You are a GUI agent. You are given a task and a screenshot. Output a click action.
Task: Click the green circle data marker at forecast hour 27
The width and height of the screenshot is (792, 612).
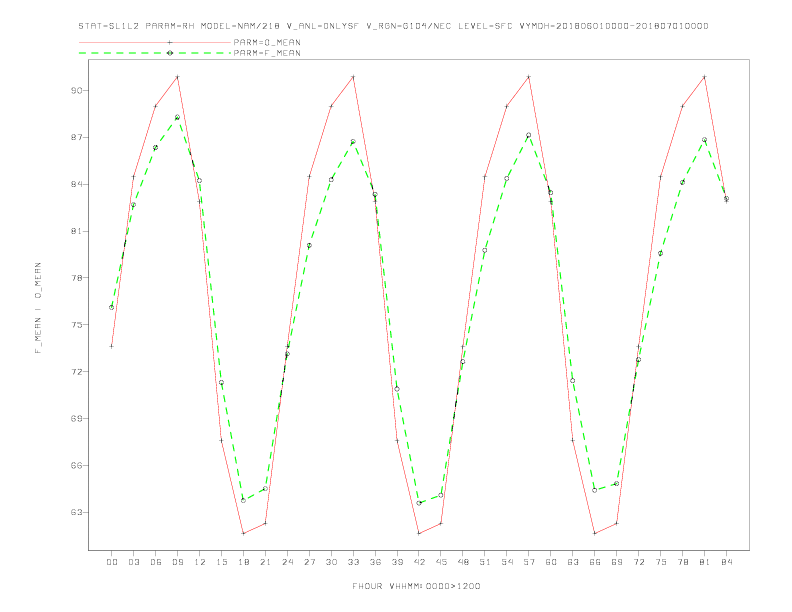tap(309, 245)
